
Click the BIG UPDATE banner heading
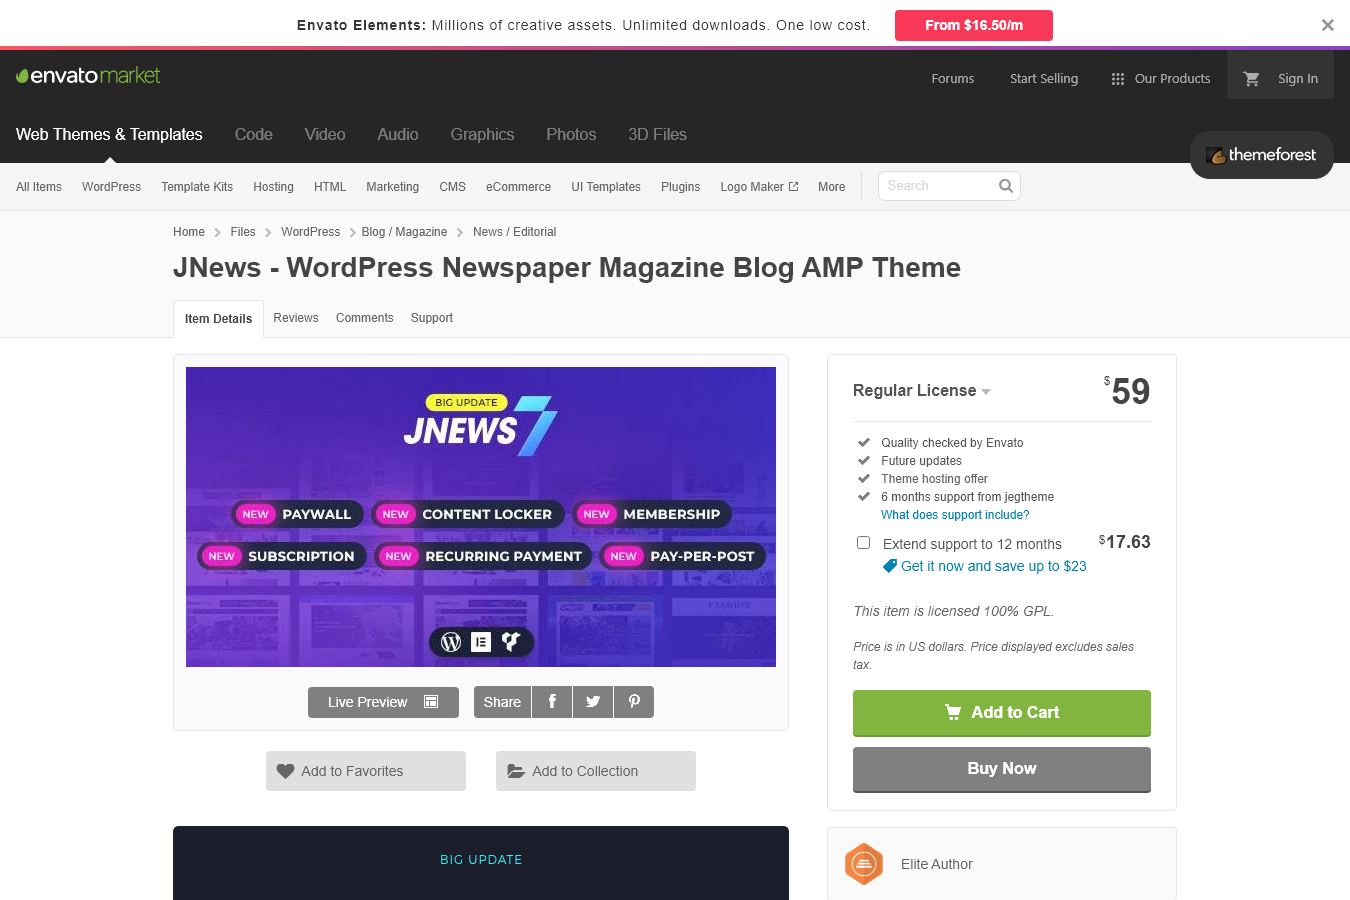click(481, 860)
